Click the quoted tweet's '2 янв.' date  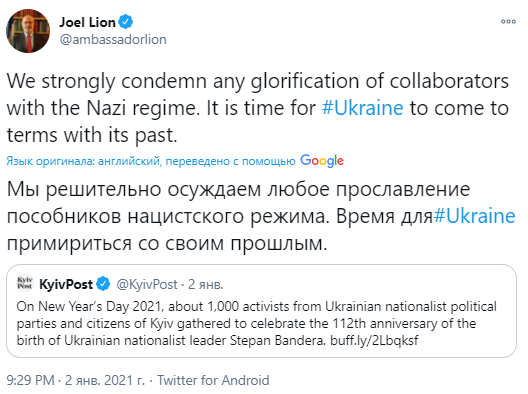[206, 285]
